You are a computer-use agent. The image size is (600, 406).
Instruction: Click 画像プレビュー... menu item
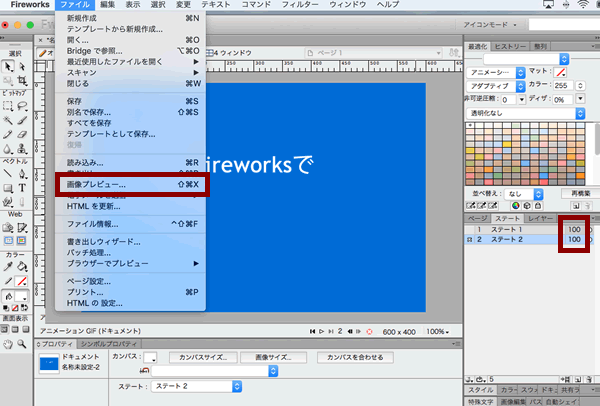click(132, 184)
